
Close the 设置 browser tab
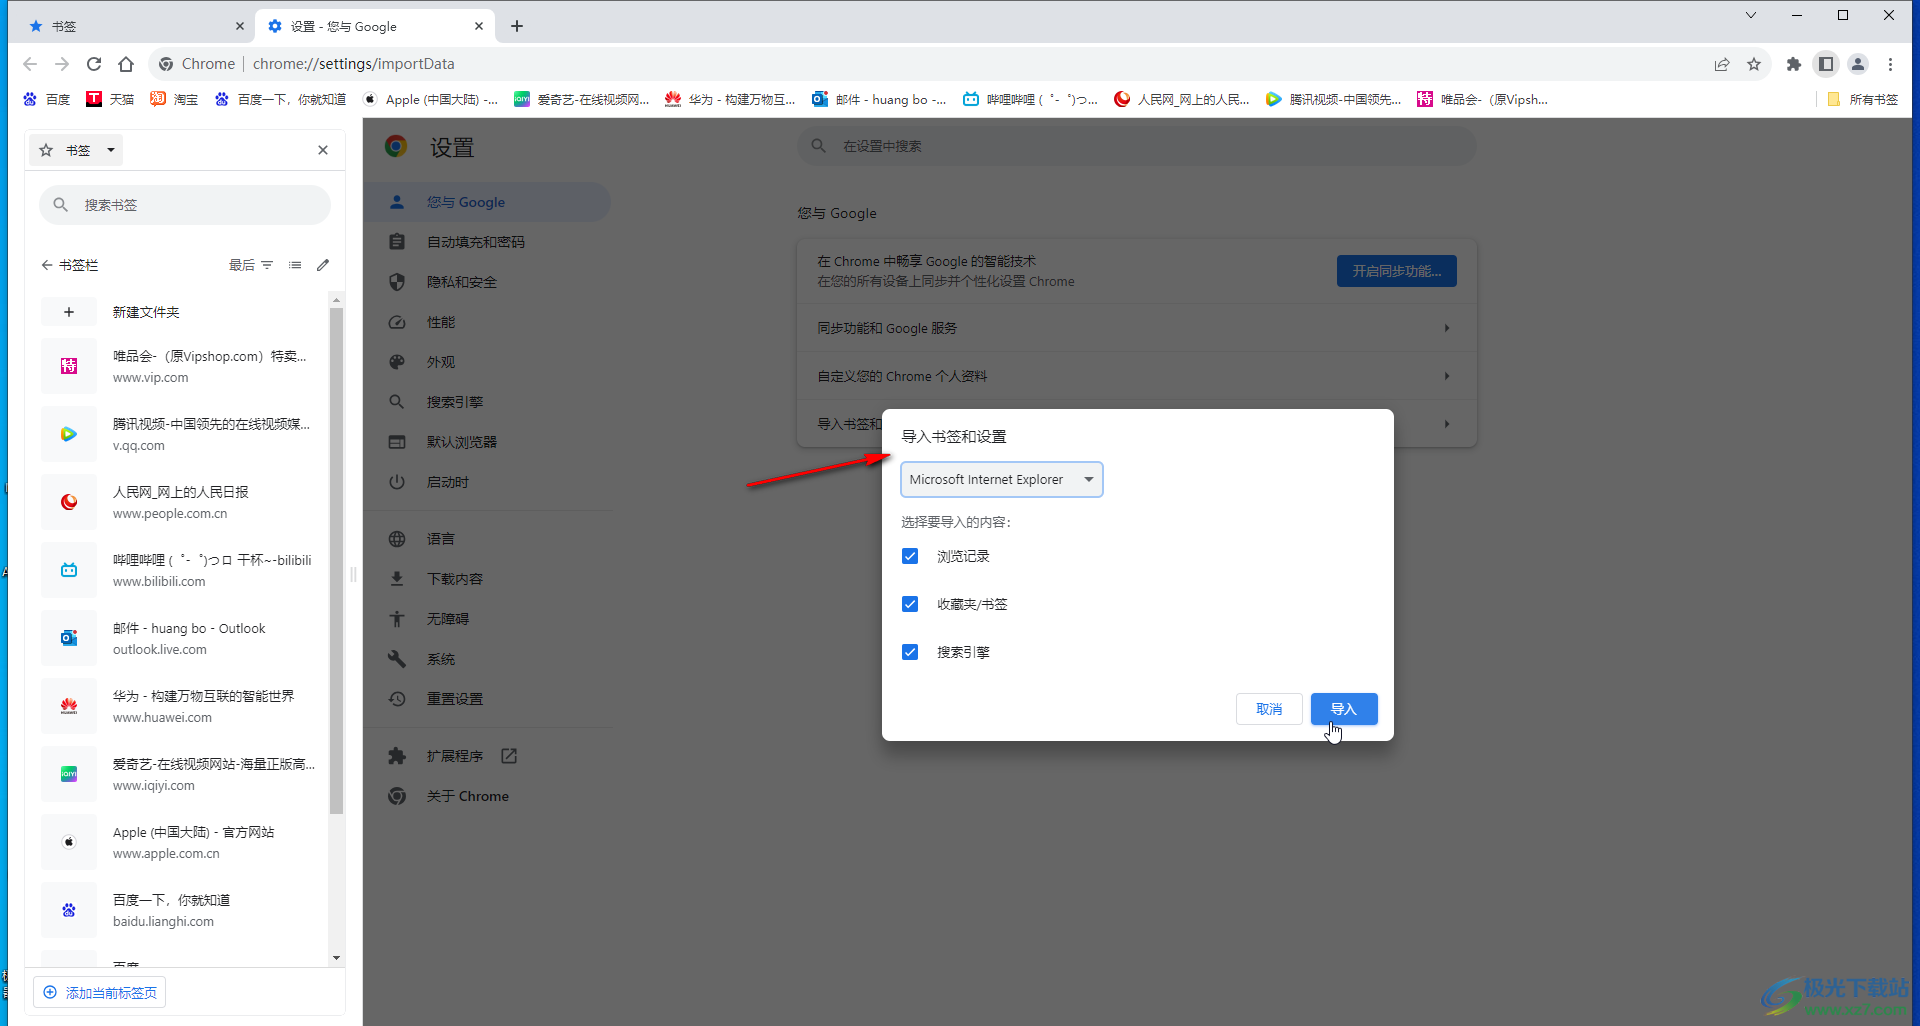pos(479,26)
